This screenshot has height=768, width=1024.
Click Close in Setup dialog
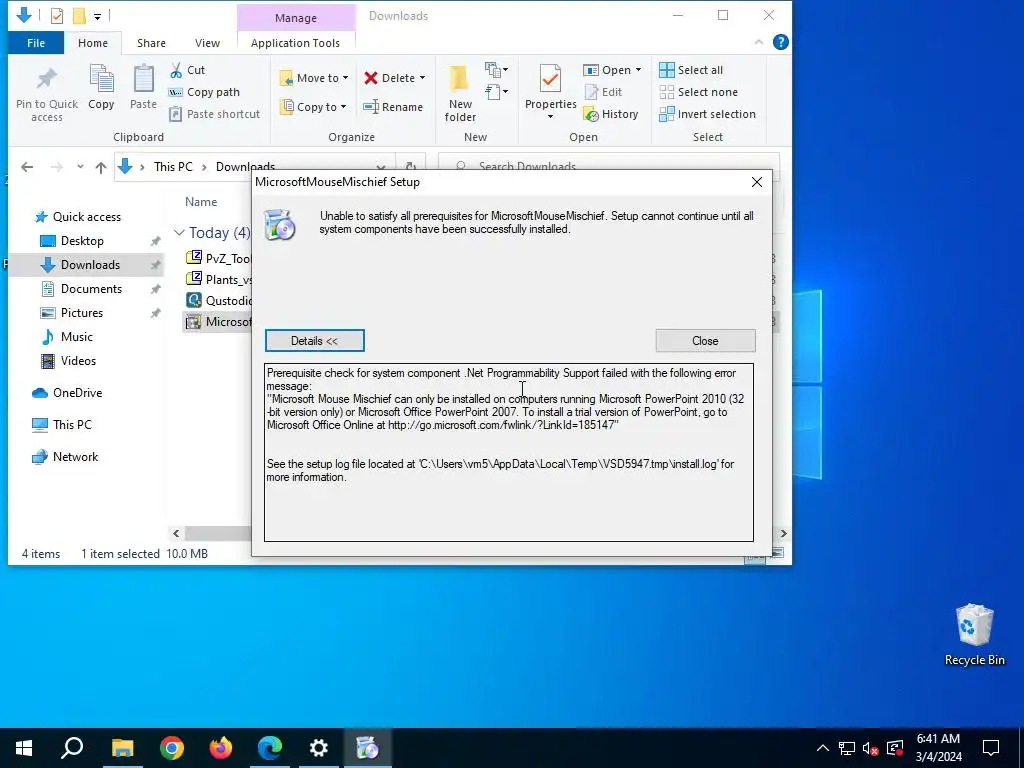[705, 341]
